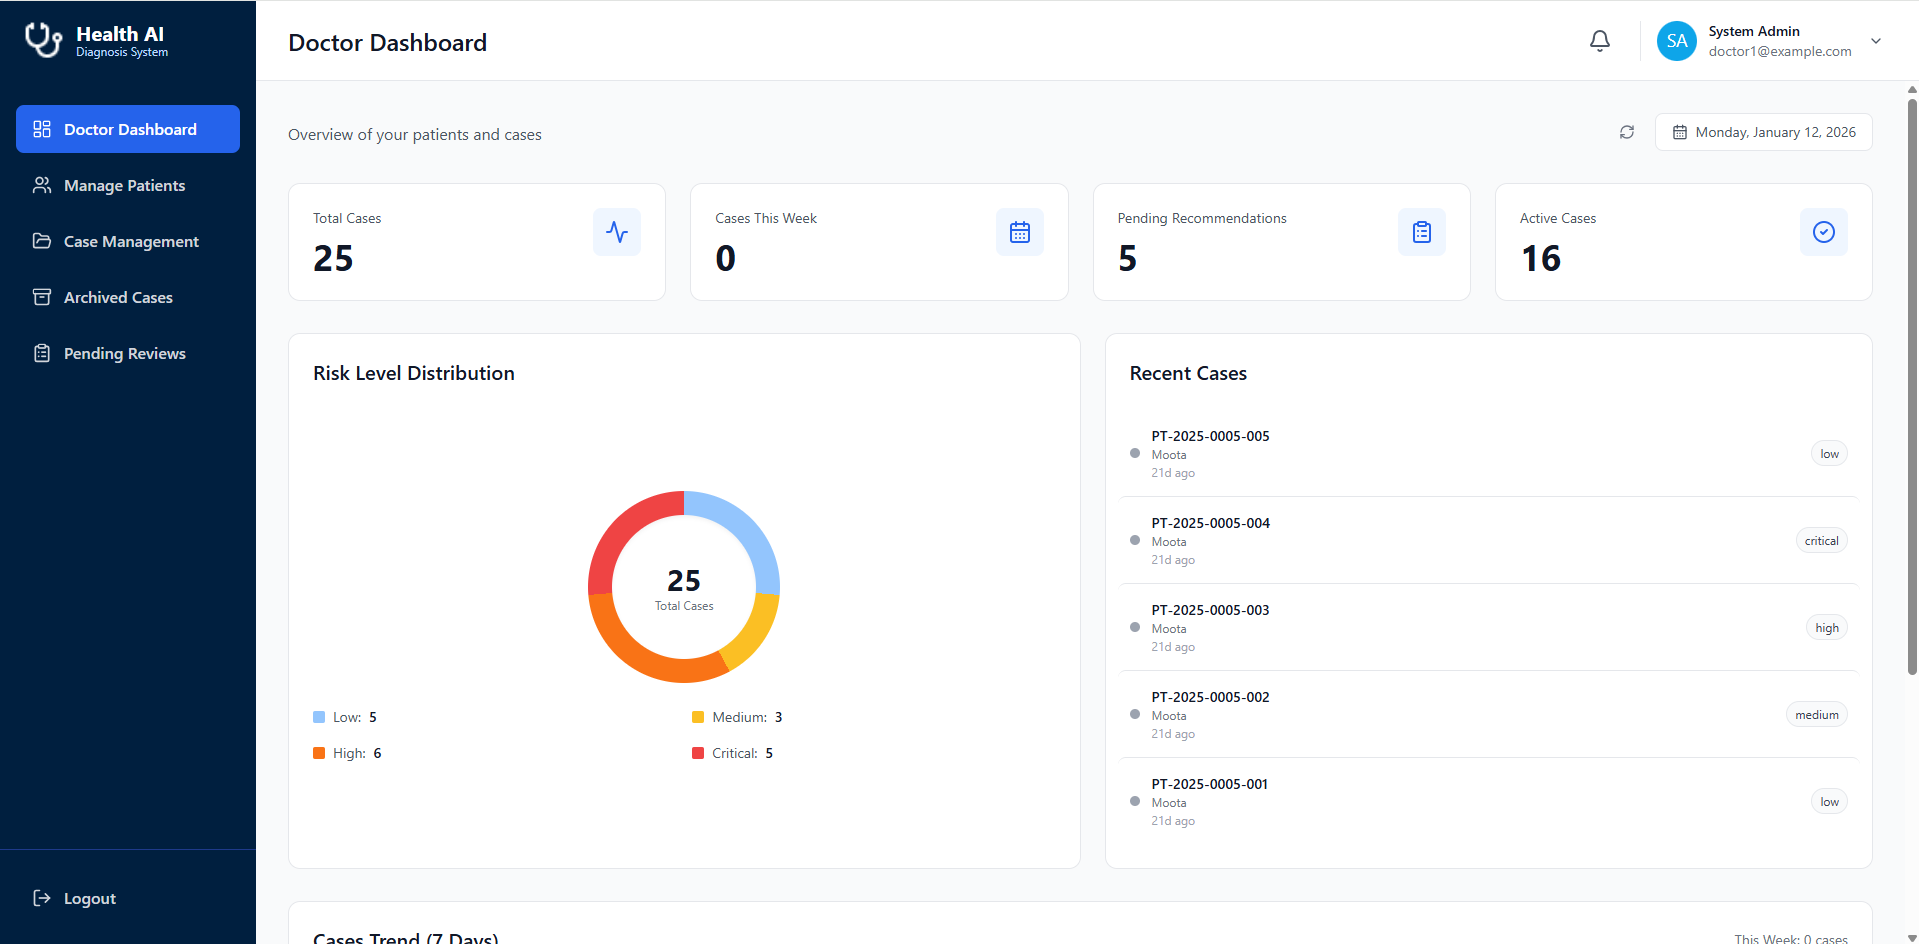
Task: Click the Doctor Dashboard grid icon
Action: (x=42, y=129)
